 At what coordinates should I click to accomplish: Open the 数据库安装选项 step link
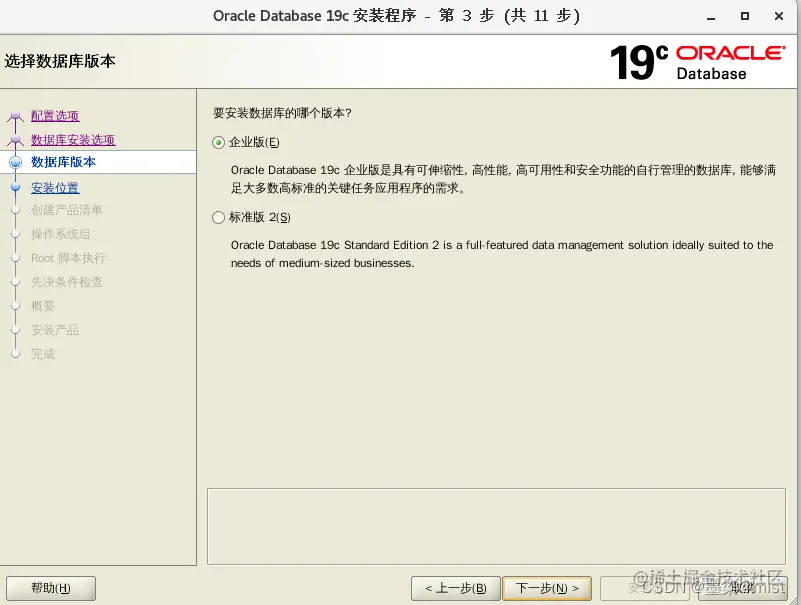(x=73, y=139)
